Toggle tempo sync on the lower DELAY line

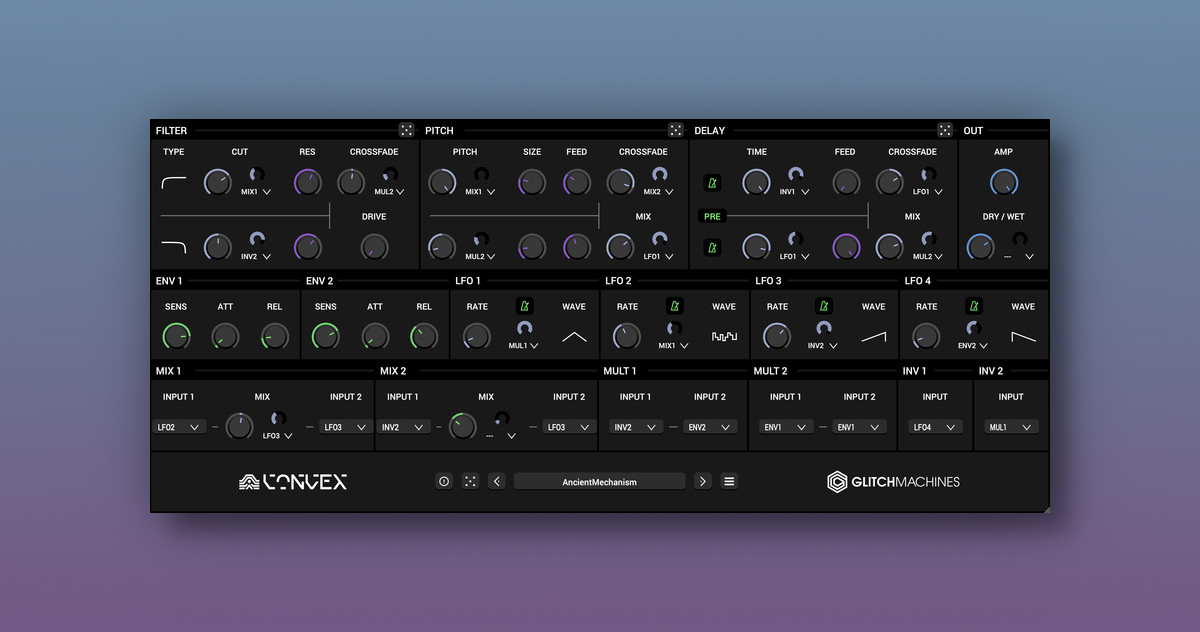pyautogui.click(x=712, y=247)
